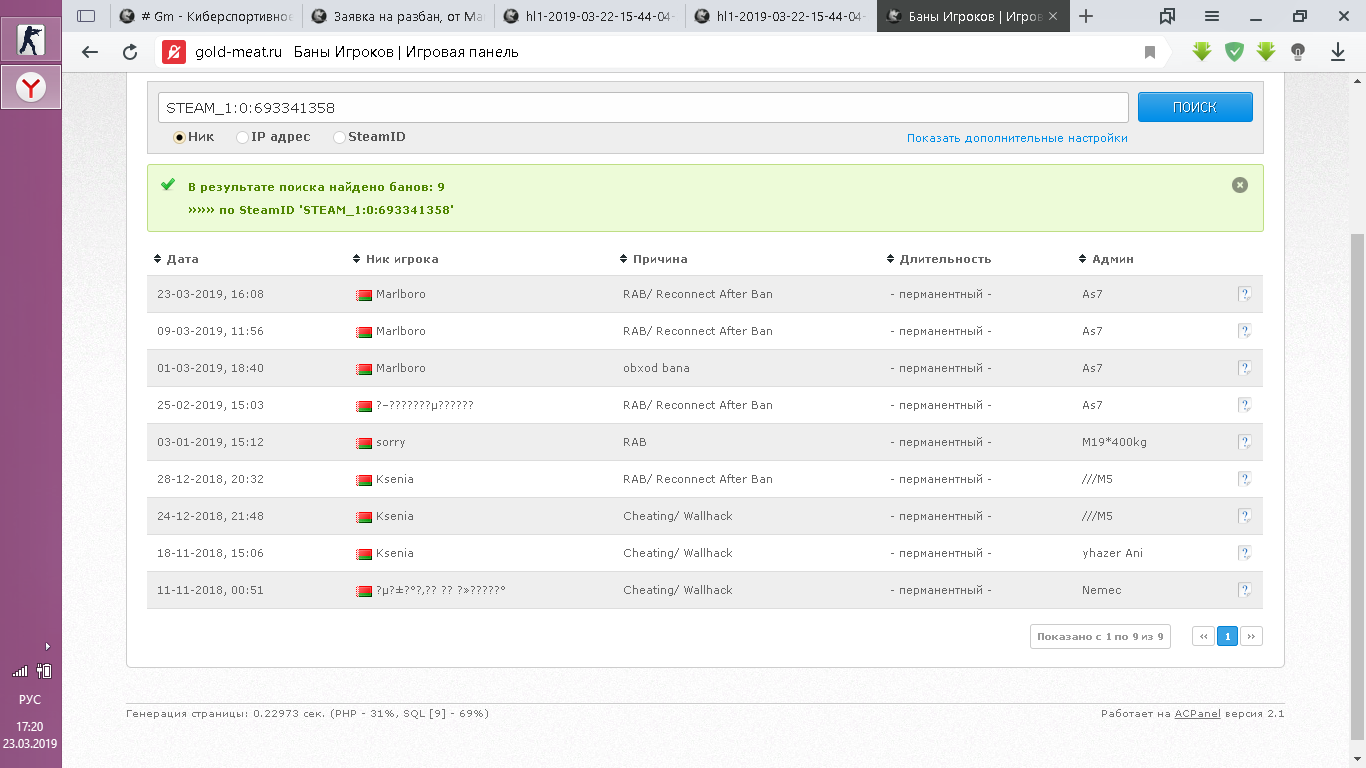Select the Ник radio button
This screenshot has height=768, width=1366.
coord(180,137)
